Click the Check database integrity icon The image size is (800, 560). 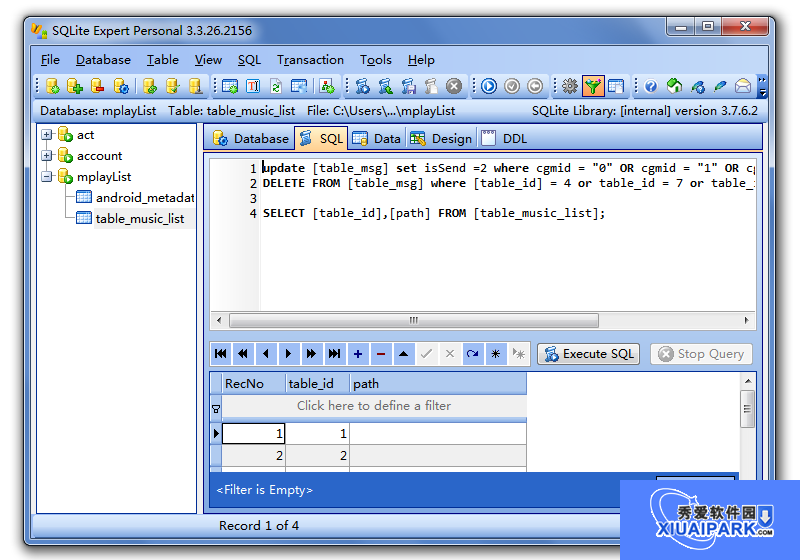click(x=172, y=86)
